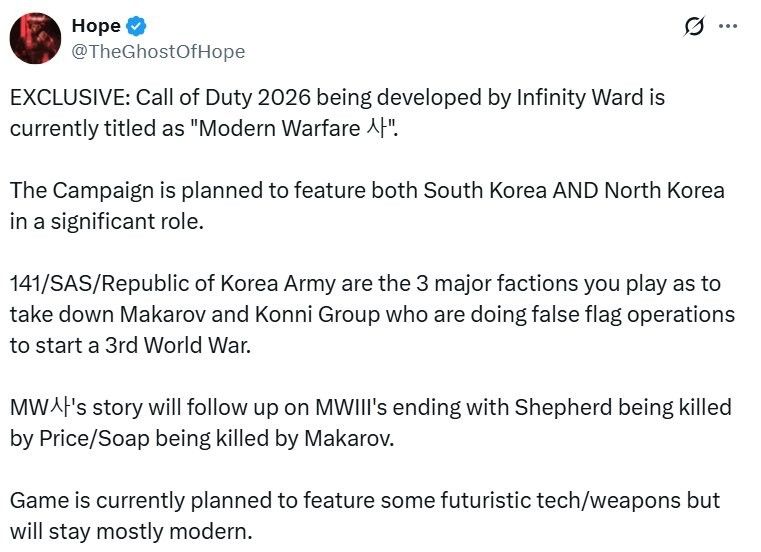Screen dimensions: 761x552
Task: Open the three-dot more options menu
Action: tap(735, 27)
